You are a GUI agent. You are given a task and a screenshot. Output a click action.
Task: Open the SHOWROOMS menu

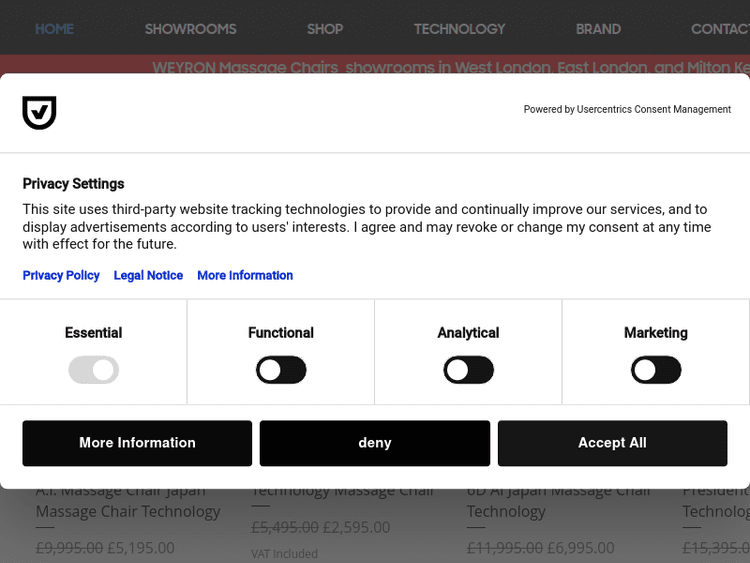point(190,29)
